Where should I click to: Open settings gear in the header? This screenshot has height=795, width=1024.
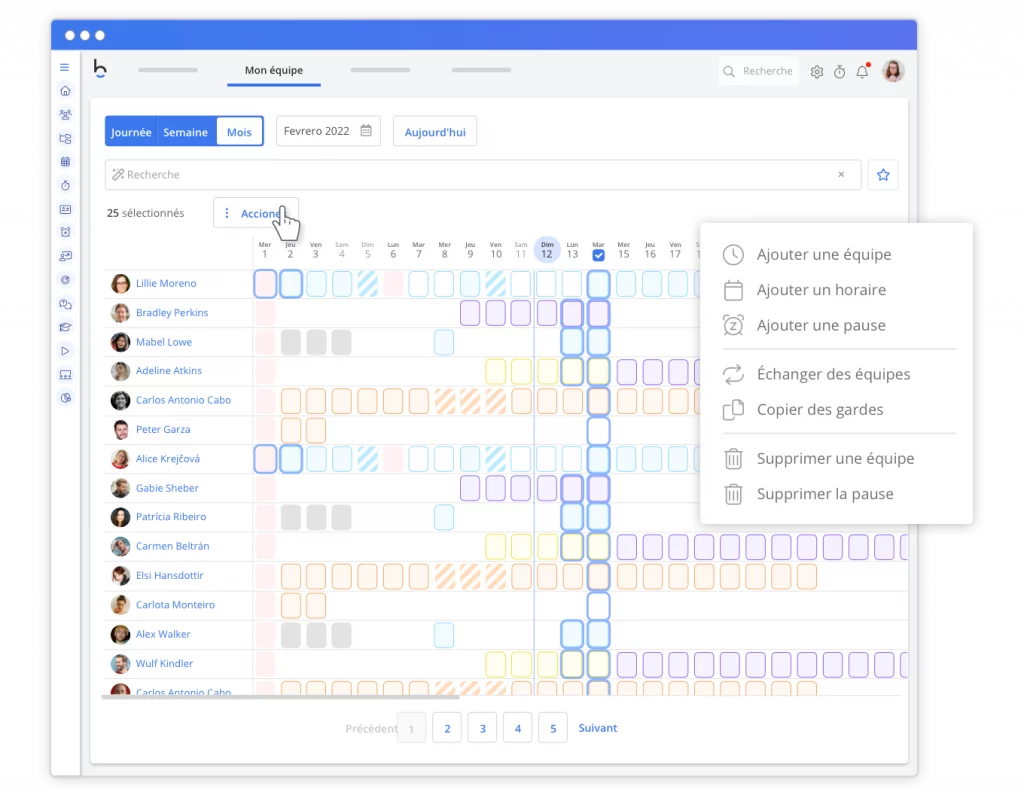(x=817, y=72)
